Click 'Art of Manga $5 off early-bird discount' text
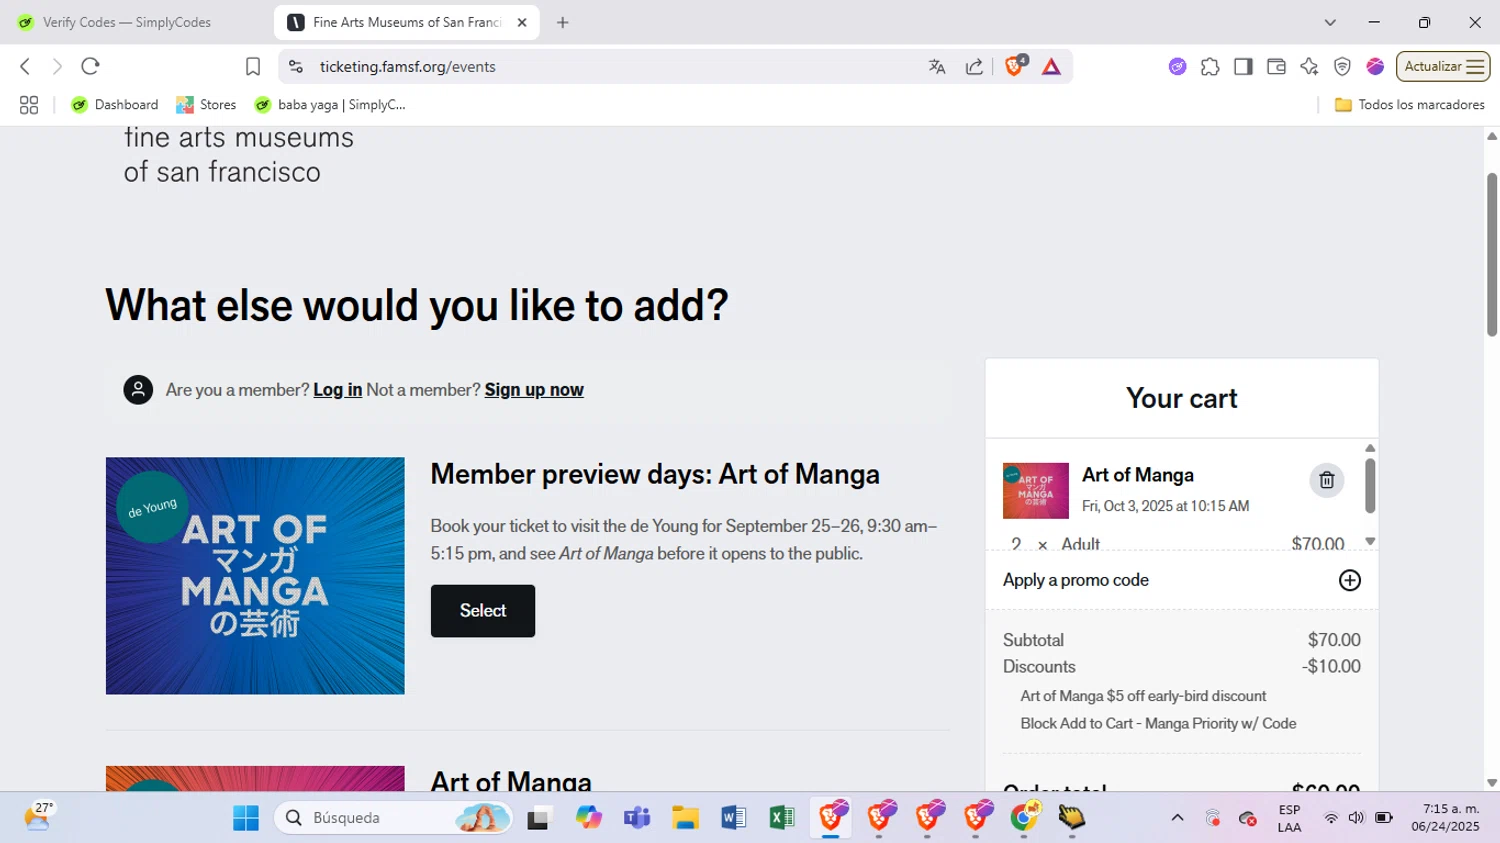Screen dimensions: 1500x843 click(x=1143, y=696)
